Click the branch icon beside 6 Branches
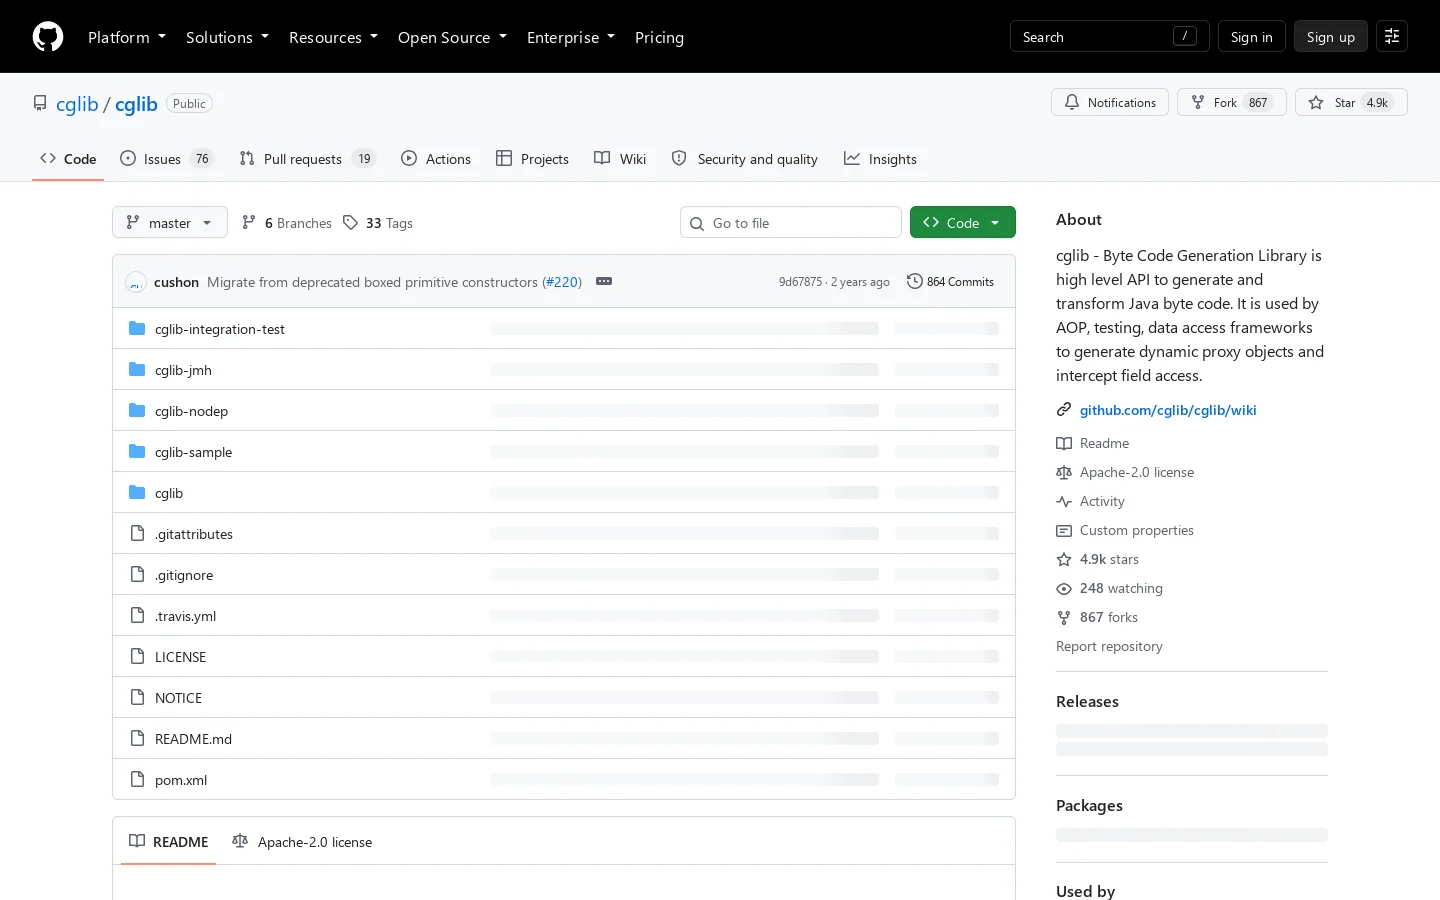This screenshot has width=1440, height=900. 249,223
